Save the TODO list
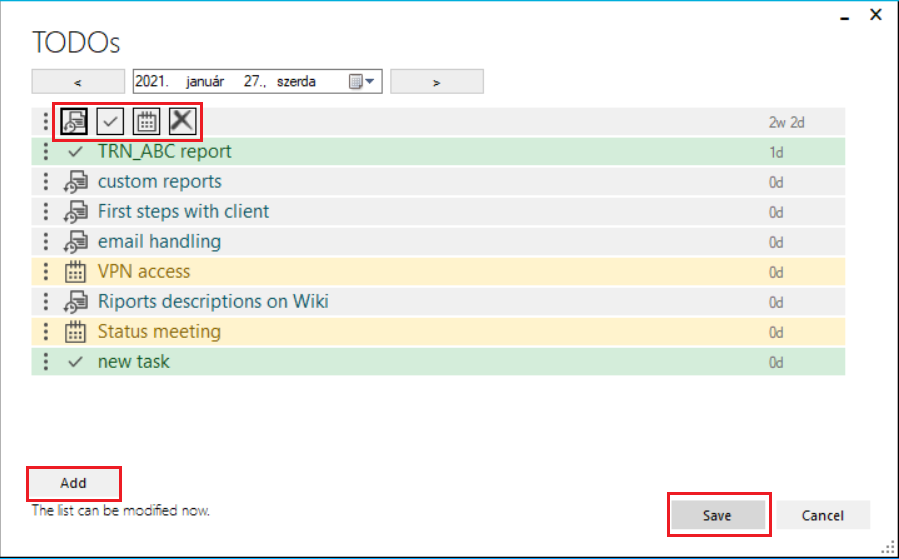Viewport: 899px width, 559px height. click(717, 516)
